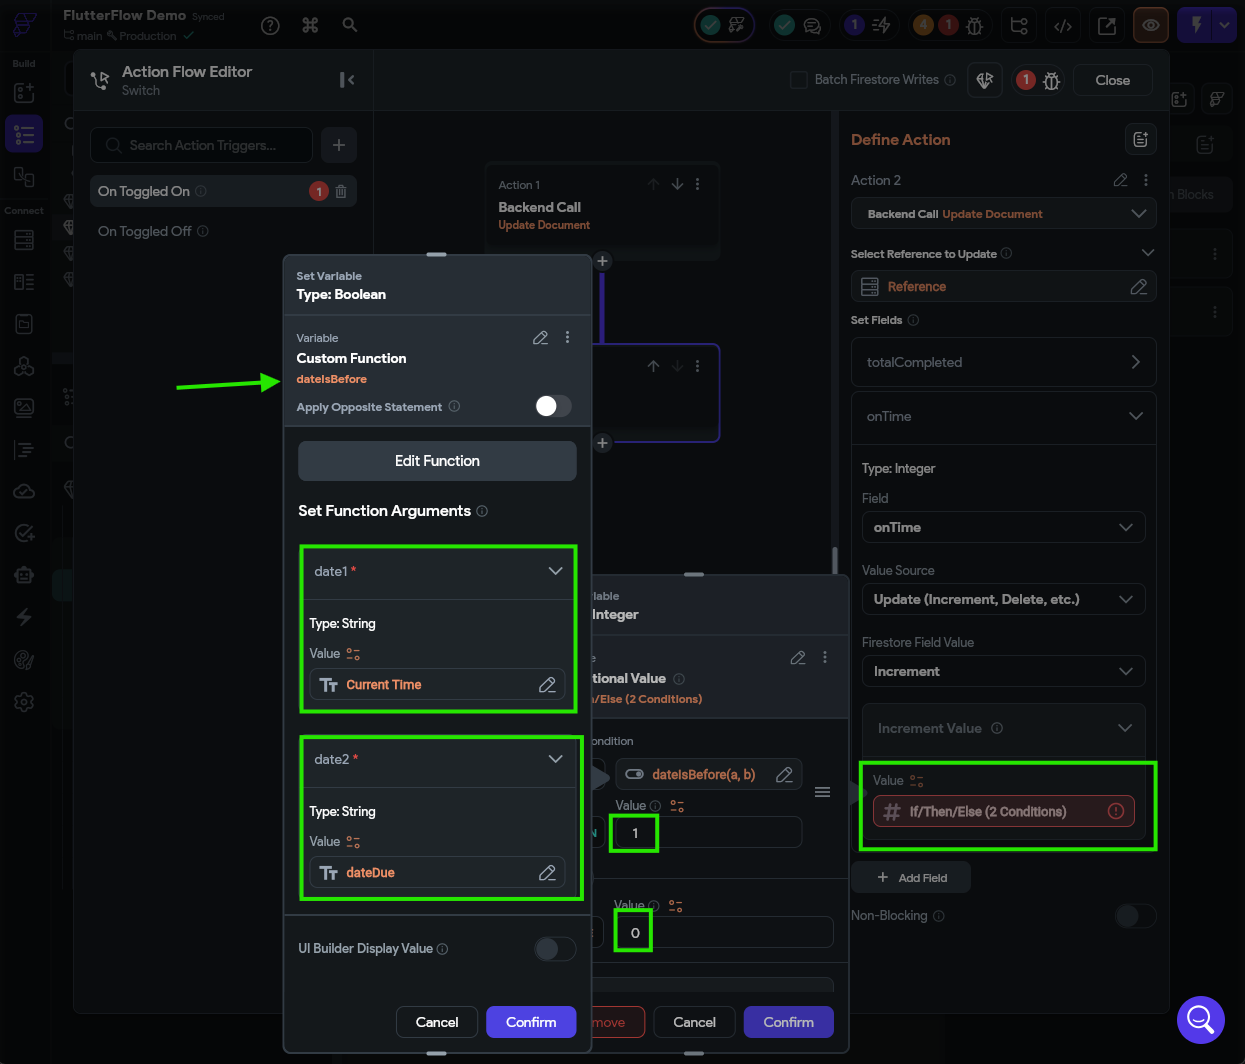Open the settings gear in left sidebar
Viewport: 1245px width, 1064px height.
(x=24, y=702)
